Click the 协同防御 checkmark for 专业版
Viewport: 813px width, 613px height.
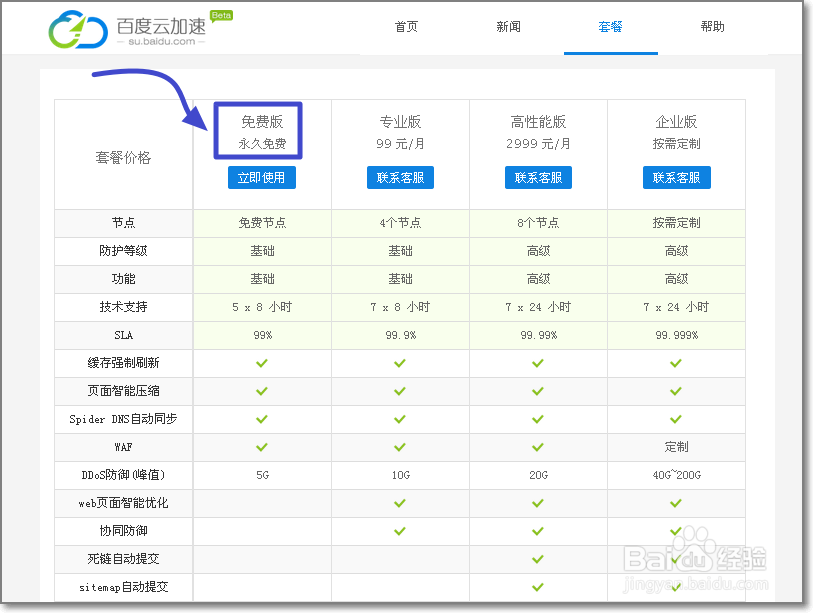(399, 531)
